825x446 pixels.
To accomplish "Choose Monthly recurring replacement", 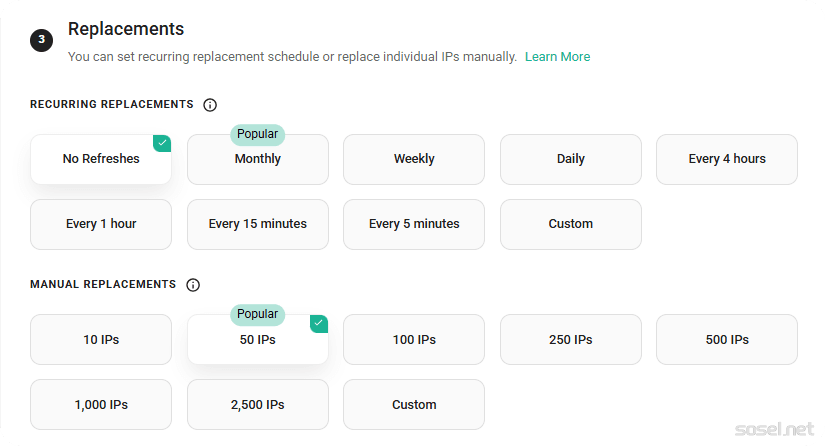I will click(258, 160).
